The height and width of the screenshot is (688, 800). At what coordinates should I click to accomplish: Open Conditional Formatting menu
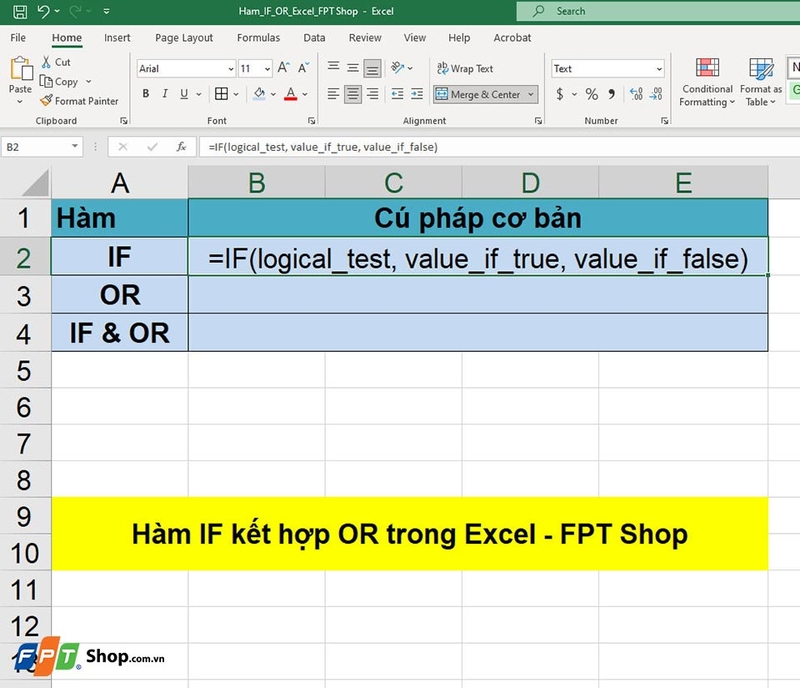click(707, 82)
